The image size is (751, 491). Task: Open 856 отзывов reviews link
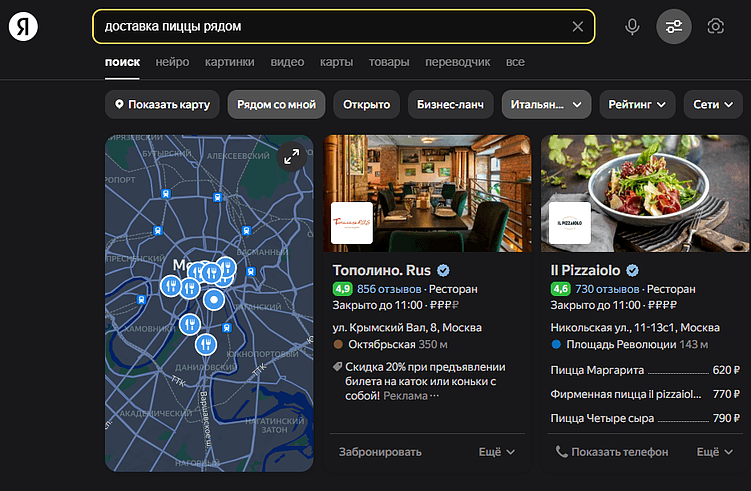coord(389,289)
